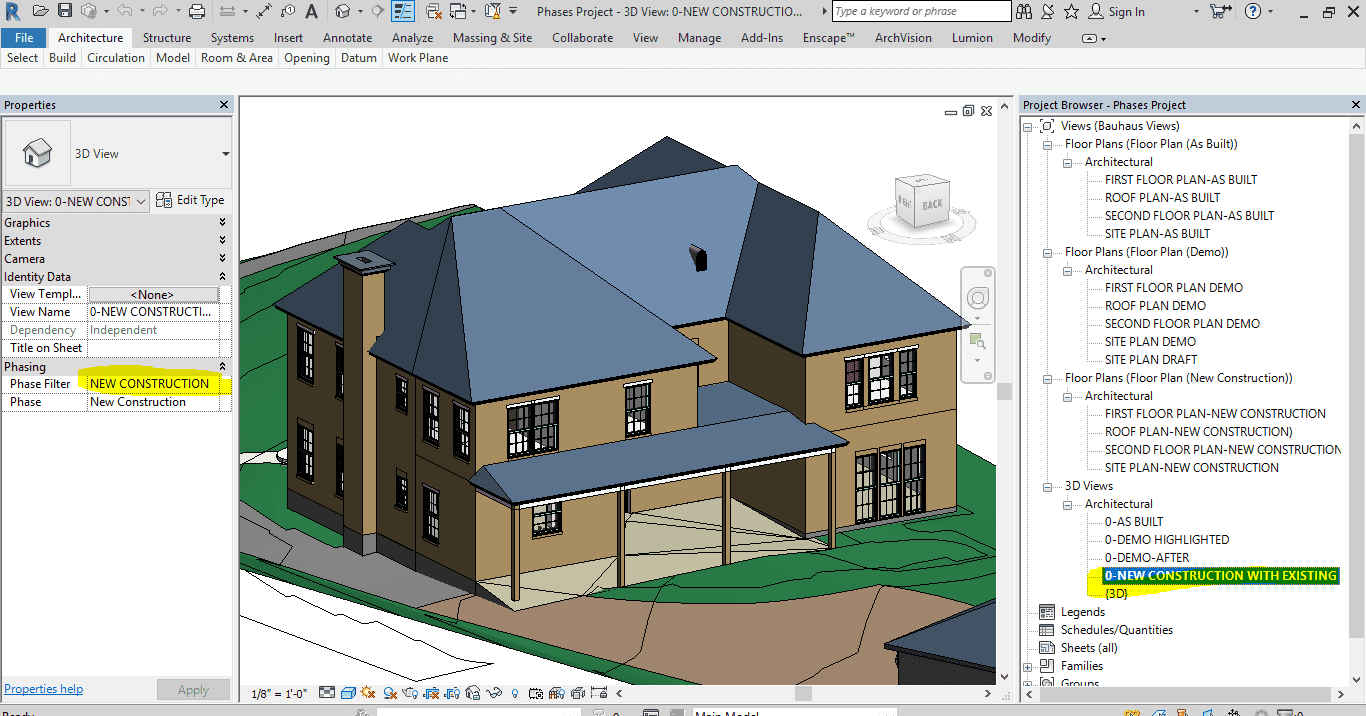Open the Properties help link
1366x716 pixels.
pos(44,689)
